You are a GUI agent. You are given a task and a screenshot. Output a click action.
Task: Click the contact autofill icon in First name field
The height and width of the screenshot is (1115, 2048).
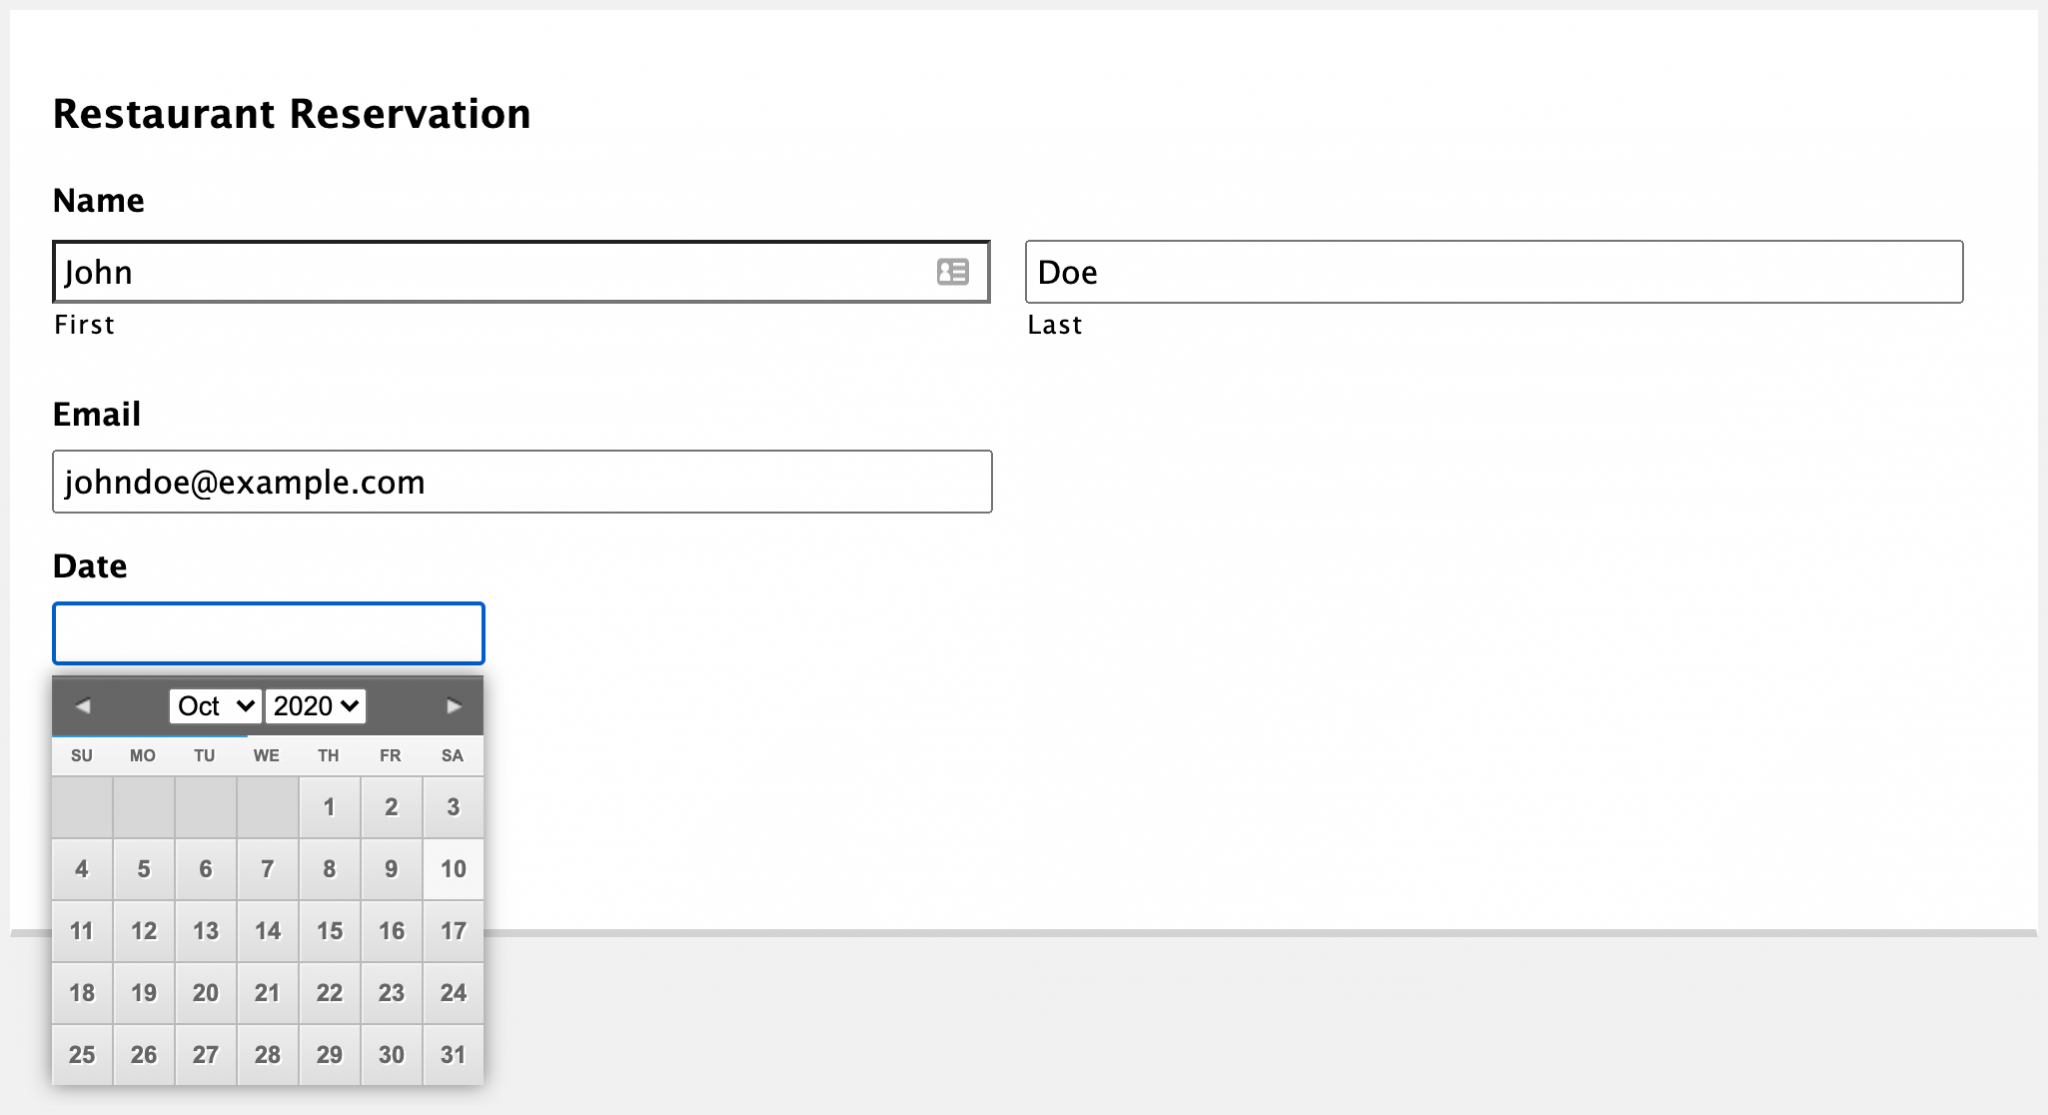(x=952, y=272)
